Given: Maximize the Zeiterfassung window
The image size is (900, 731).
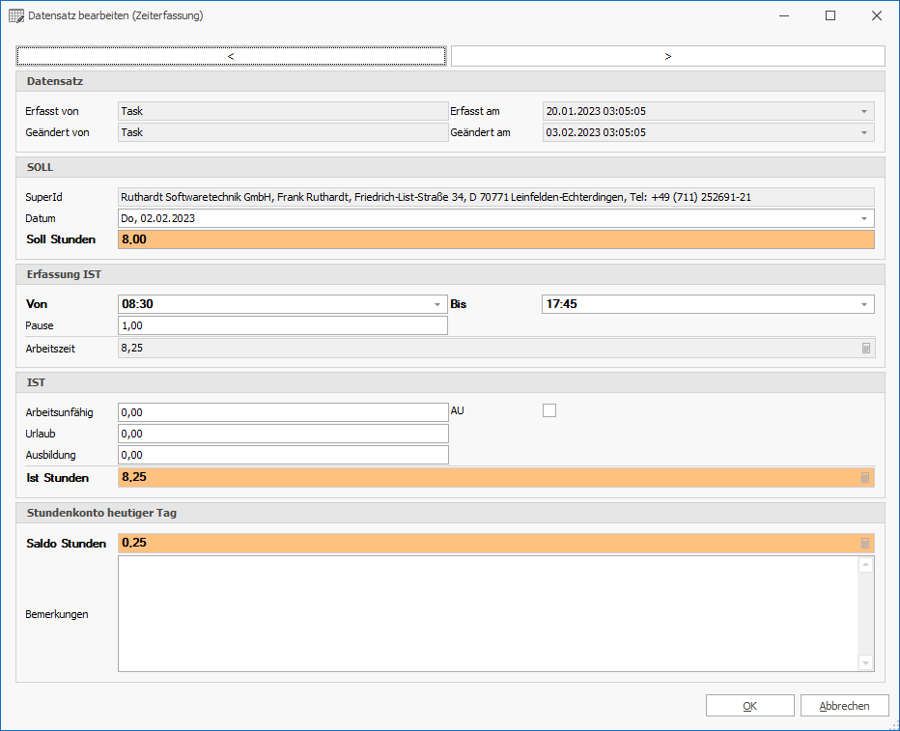Looking at the screenshot, I should coord(830,15).
